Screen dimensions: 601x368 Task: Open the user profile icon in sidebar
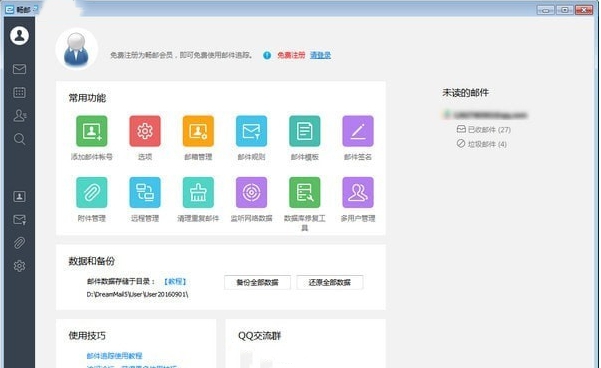(19, 36)
